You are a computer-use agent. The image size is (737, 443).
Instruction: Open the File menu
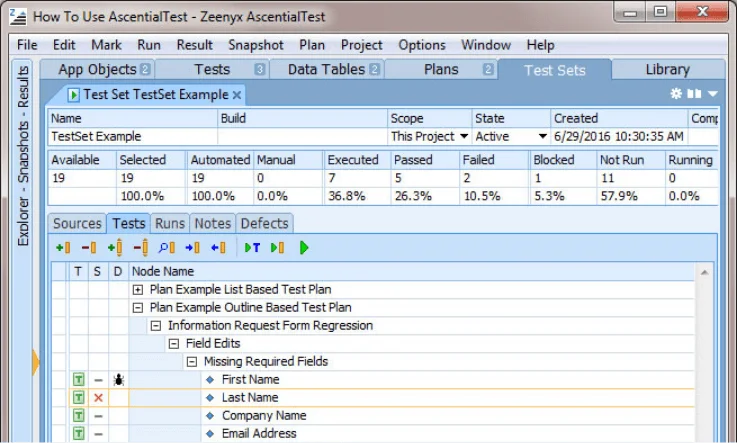click(27, 45)
